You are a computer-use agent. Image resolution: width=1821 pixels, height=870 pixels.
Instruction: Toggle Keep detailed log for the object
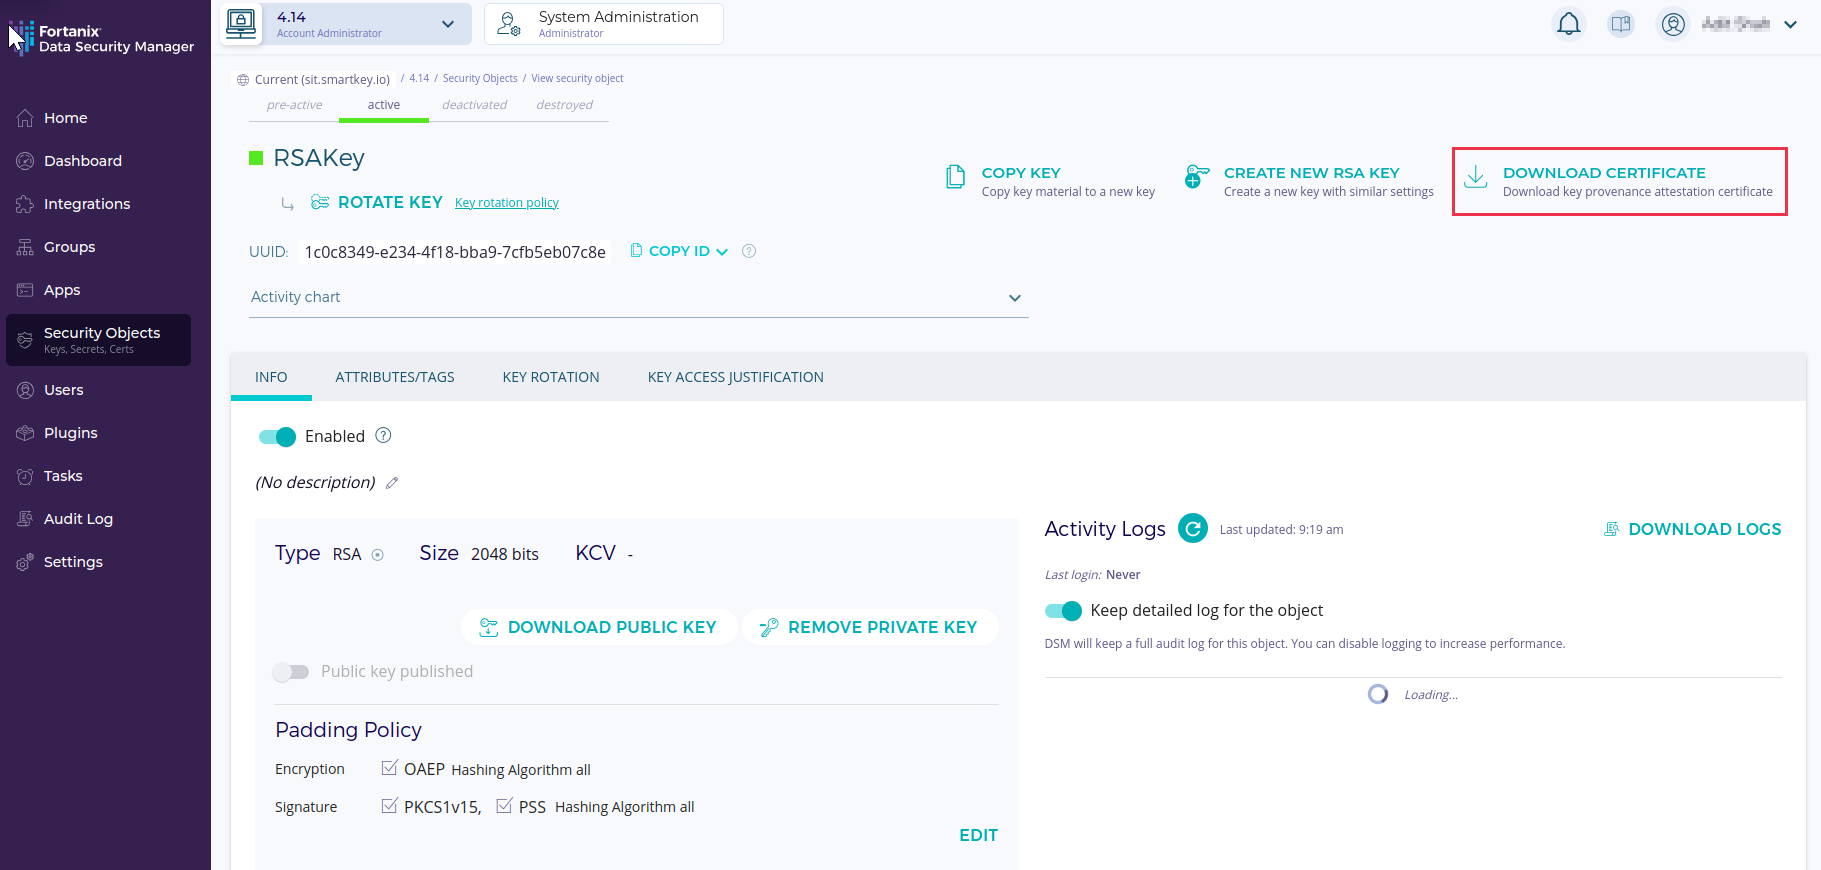pos(1063,611)
